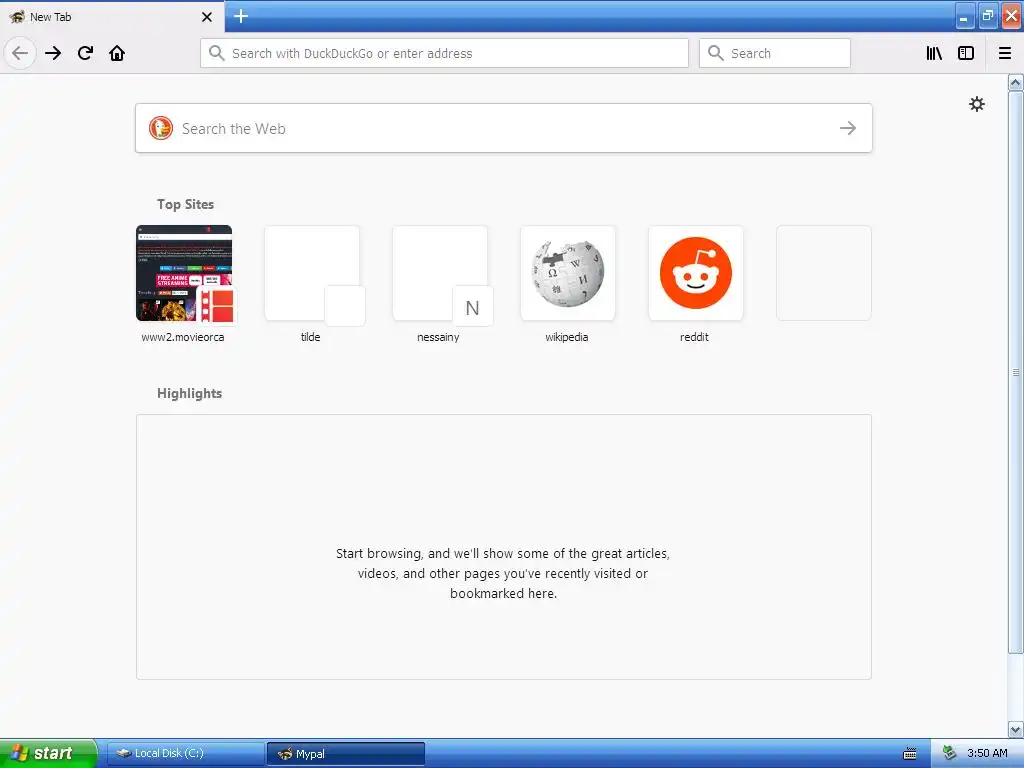Close the New Tab tab
Viewport: 1024px width, 768px height.
[207, 17]
